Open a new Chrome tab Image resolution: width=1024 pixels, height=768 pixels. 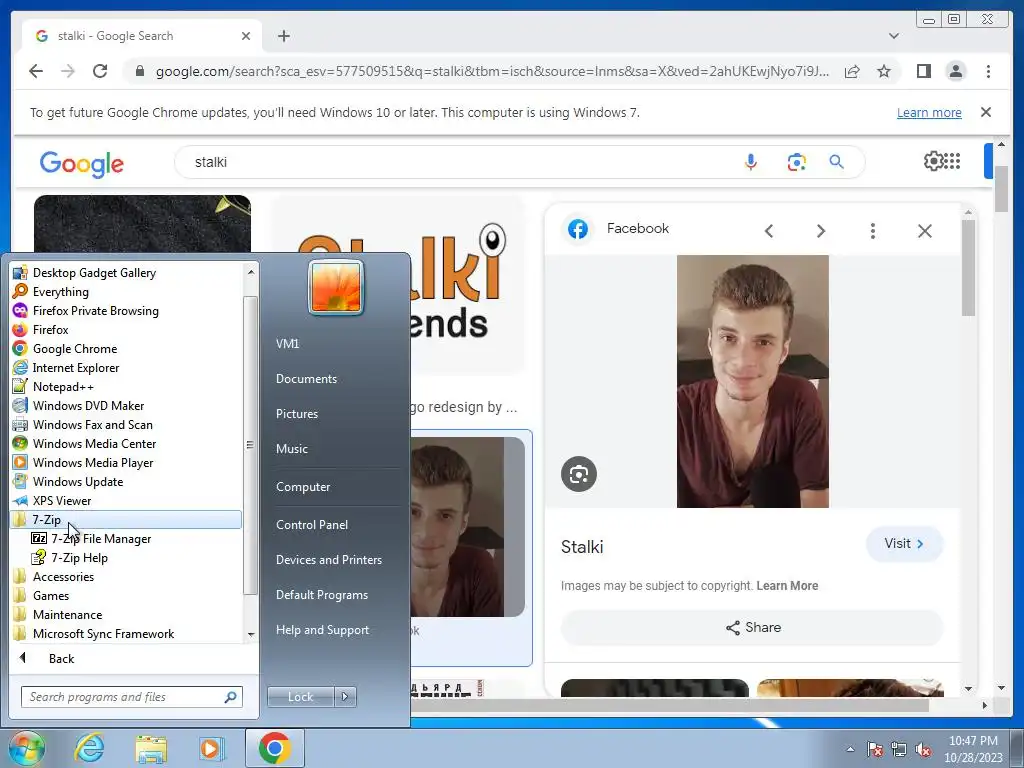pos(283,36)
